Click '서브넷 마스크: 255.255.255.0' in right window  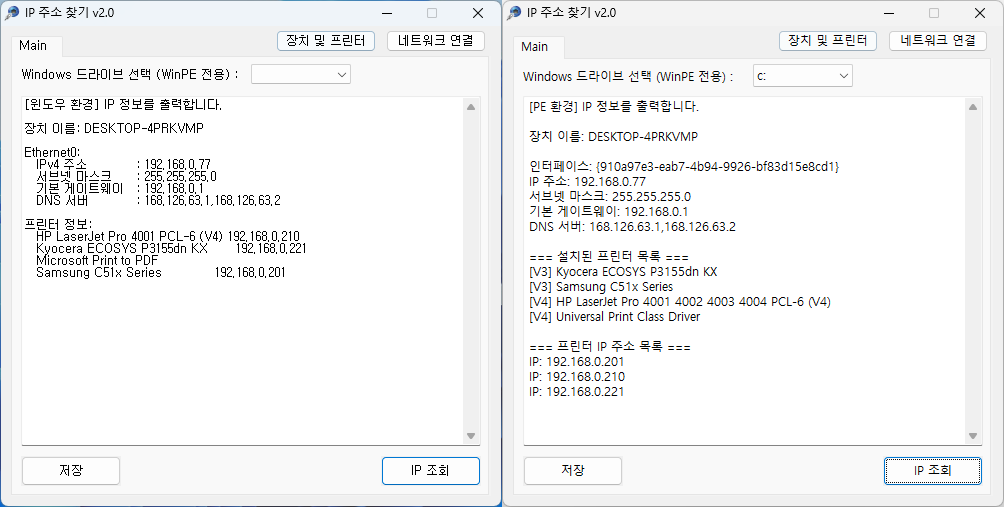[610, 197]
